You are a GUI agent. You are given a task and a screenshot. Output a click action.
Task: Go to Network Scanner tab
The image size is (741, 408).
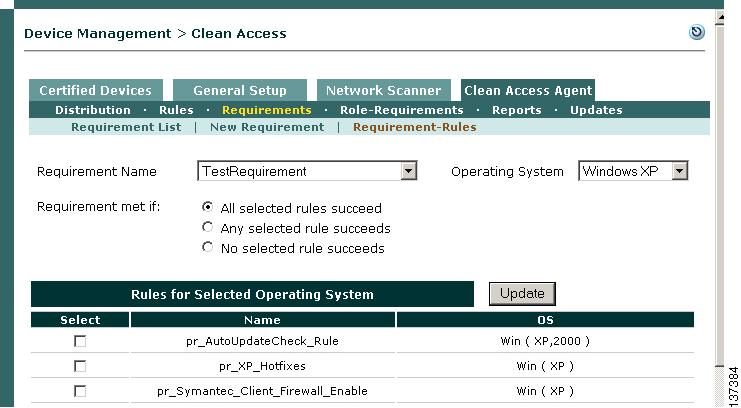coord(383,90)
